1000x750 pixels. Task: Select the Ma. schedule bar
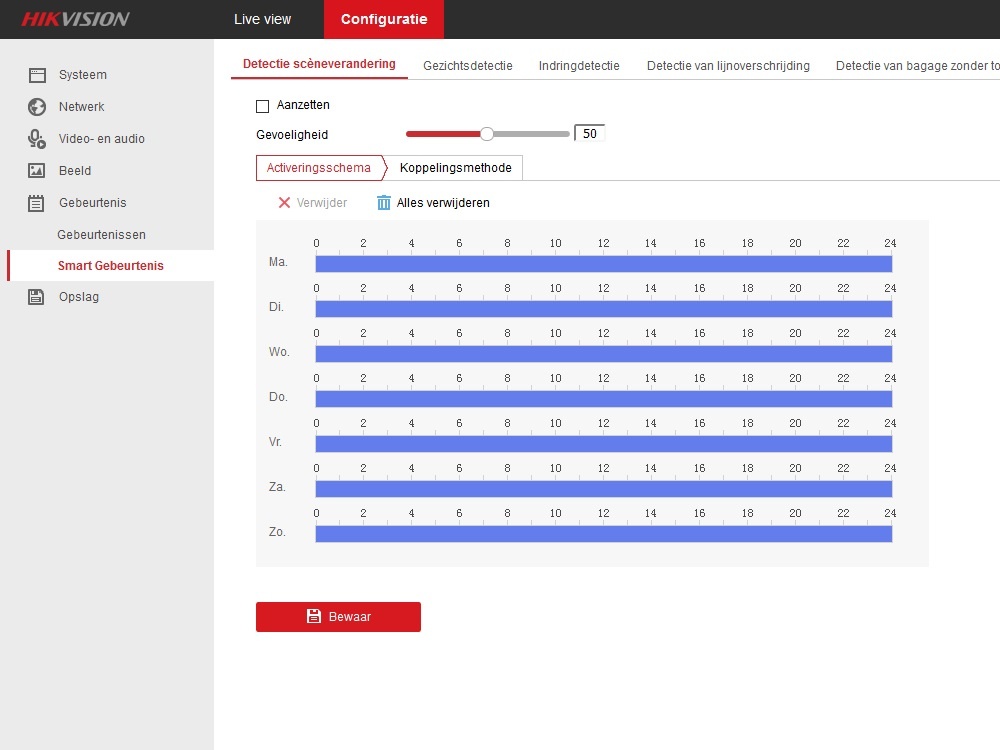(x=603, y=263)
